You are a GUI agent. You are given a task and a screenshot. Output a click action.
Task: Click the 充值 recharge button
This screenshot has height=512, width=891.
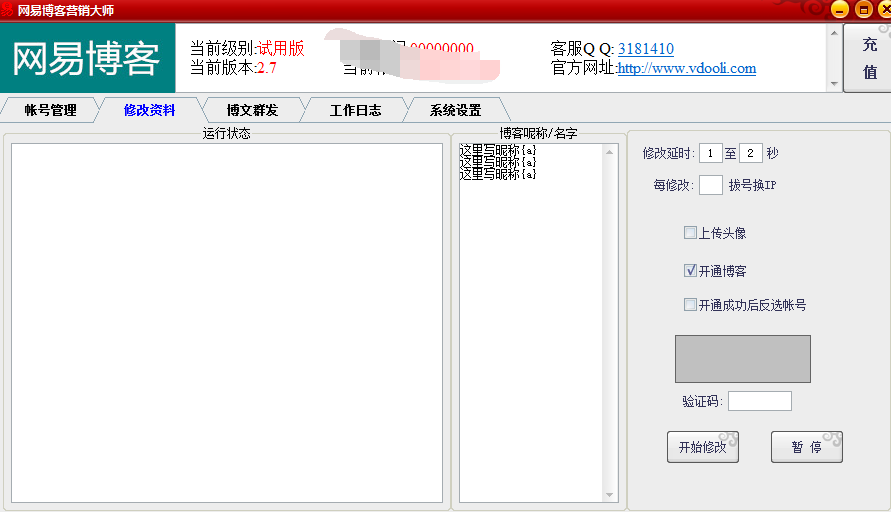[868, 58]
